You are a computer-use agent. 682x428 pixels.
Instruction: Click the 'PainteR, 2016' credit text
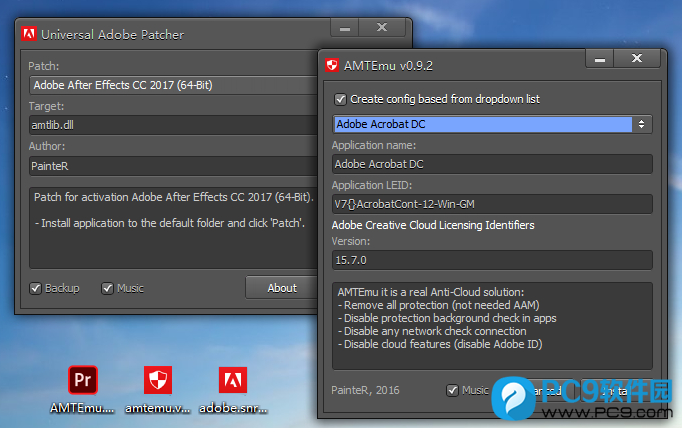point(365,390)
